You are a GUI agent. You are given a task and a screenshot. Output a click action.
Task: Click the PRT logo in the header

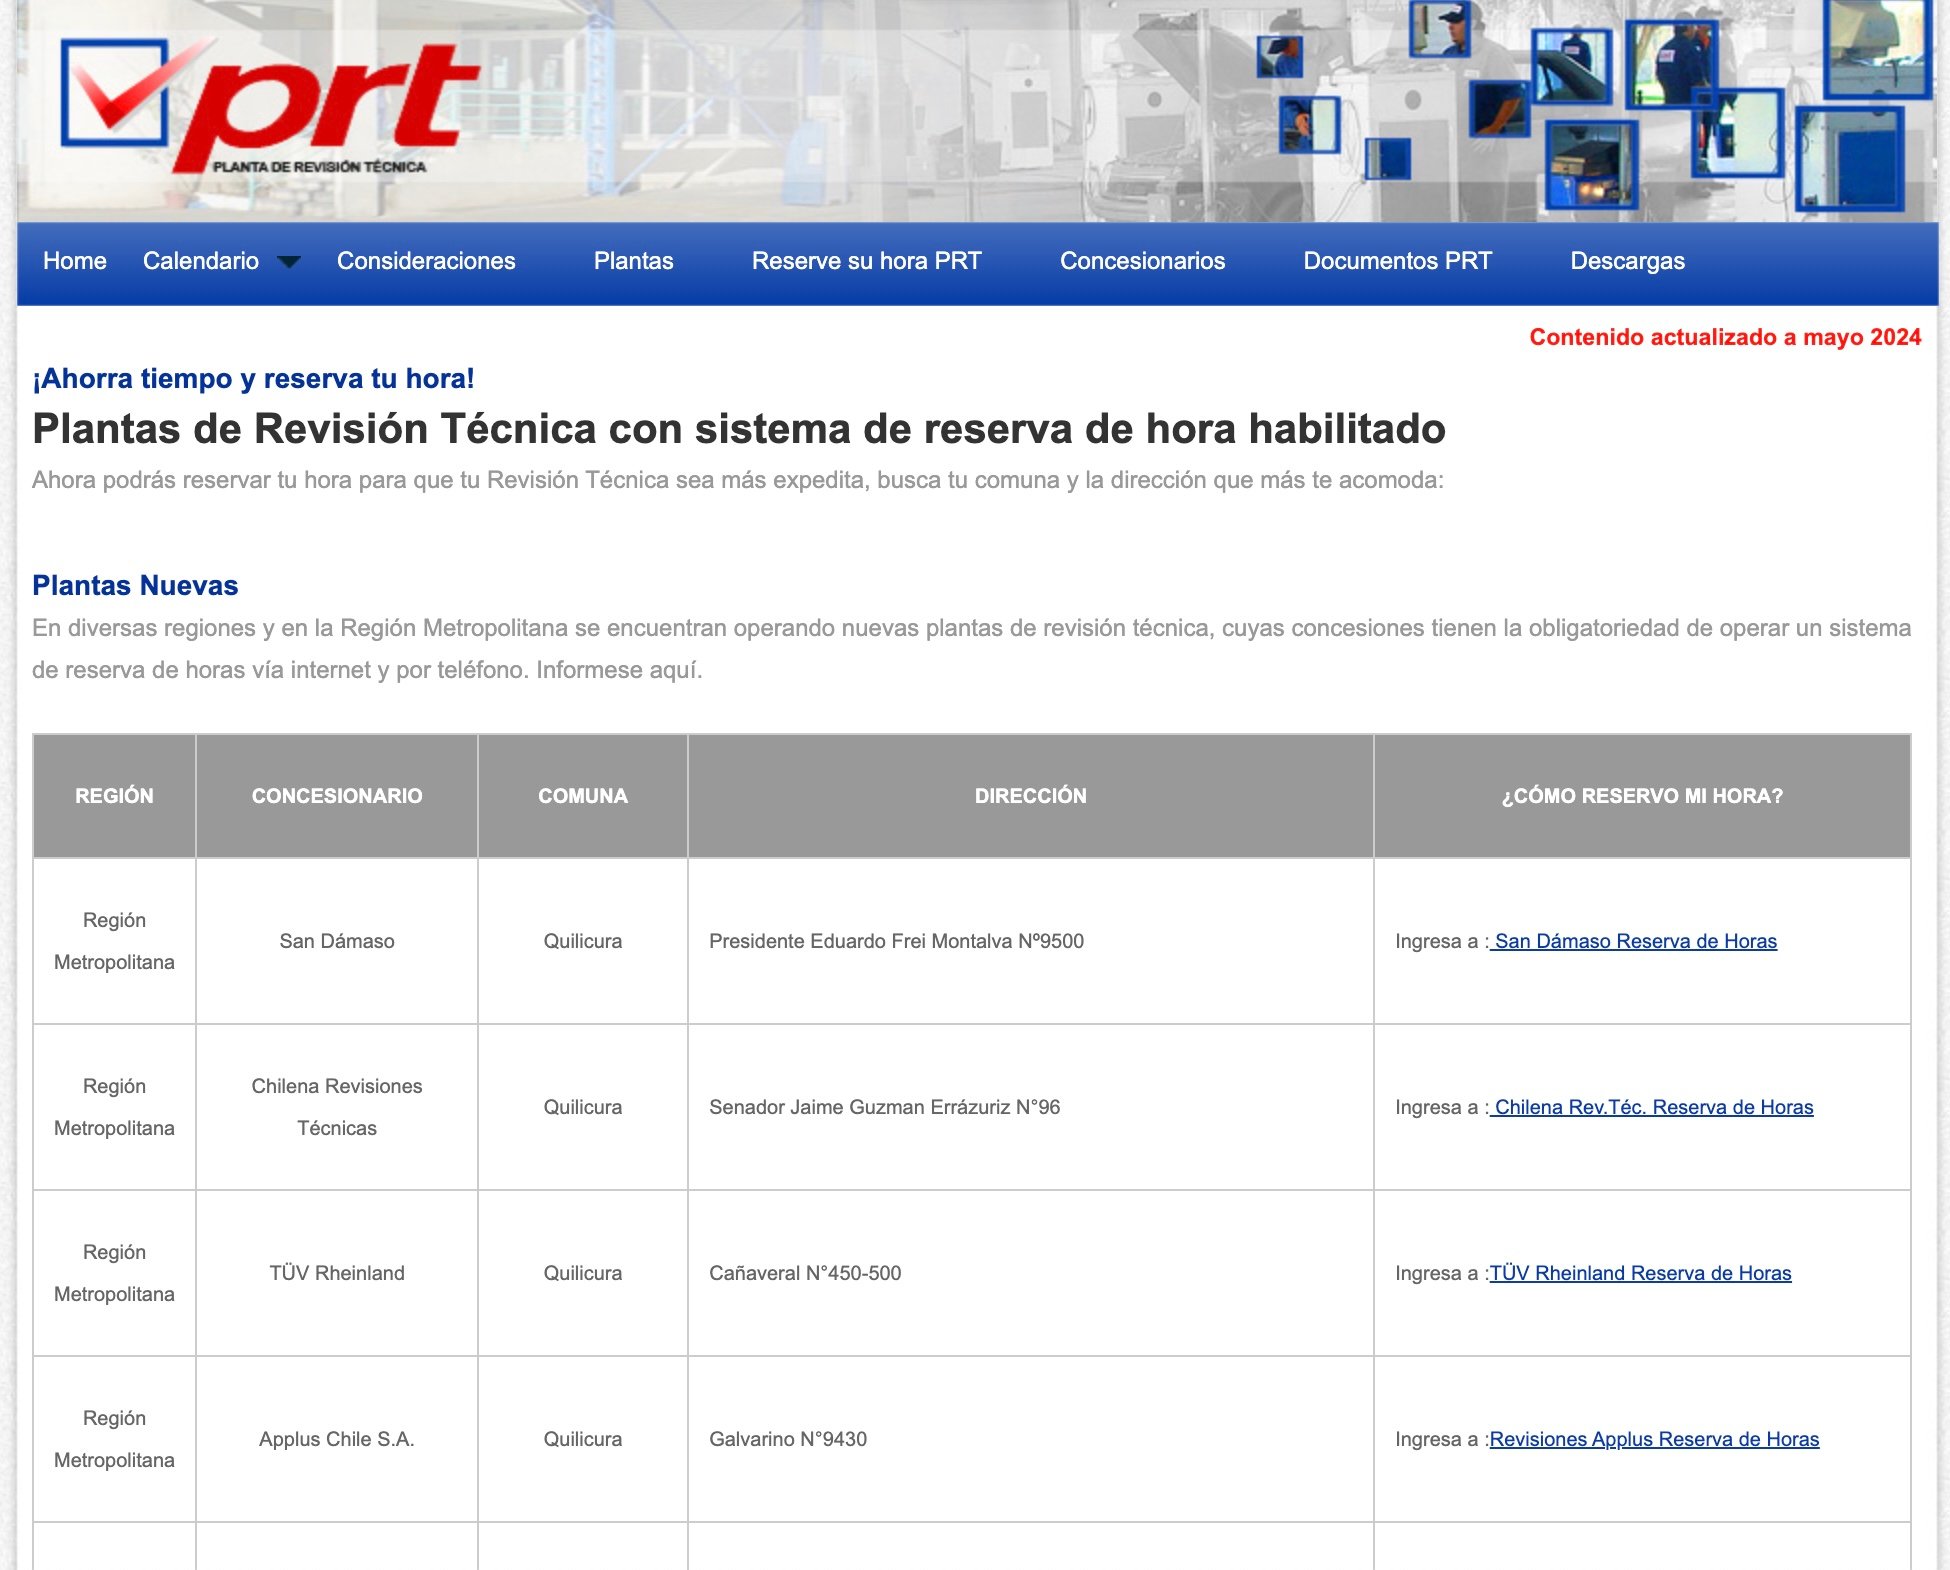click(270, 108)
